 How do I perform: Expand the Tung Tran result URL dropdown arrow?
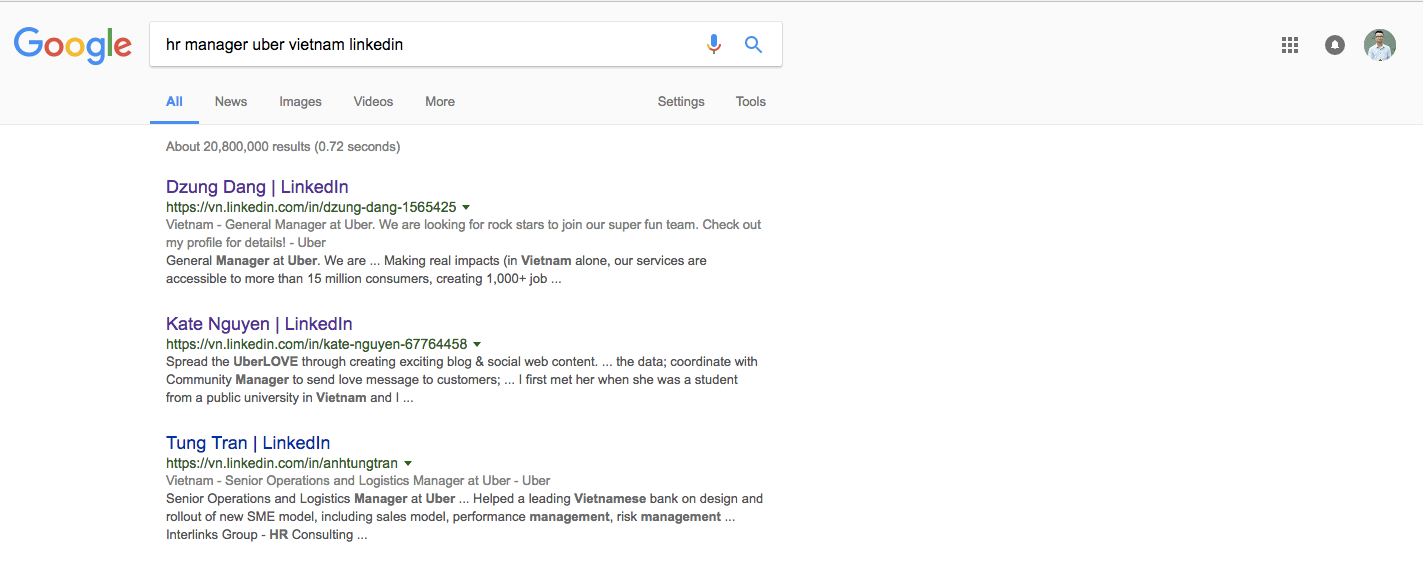click(x=408, y=463)
